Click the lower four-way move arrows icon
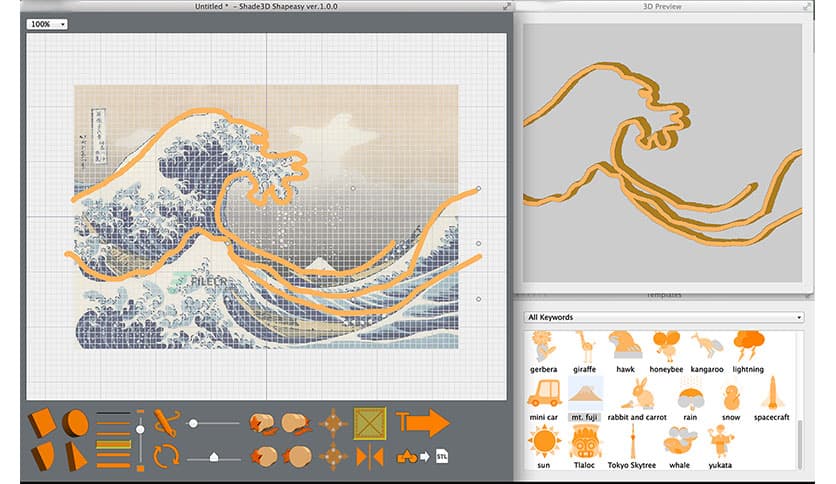The height and width of the screenshot is (484, 836). click(334, 456)
